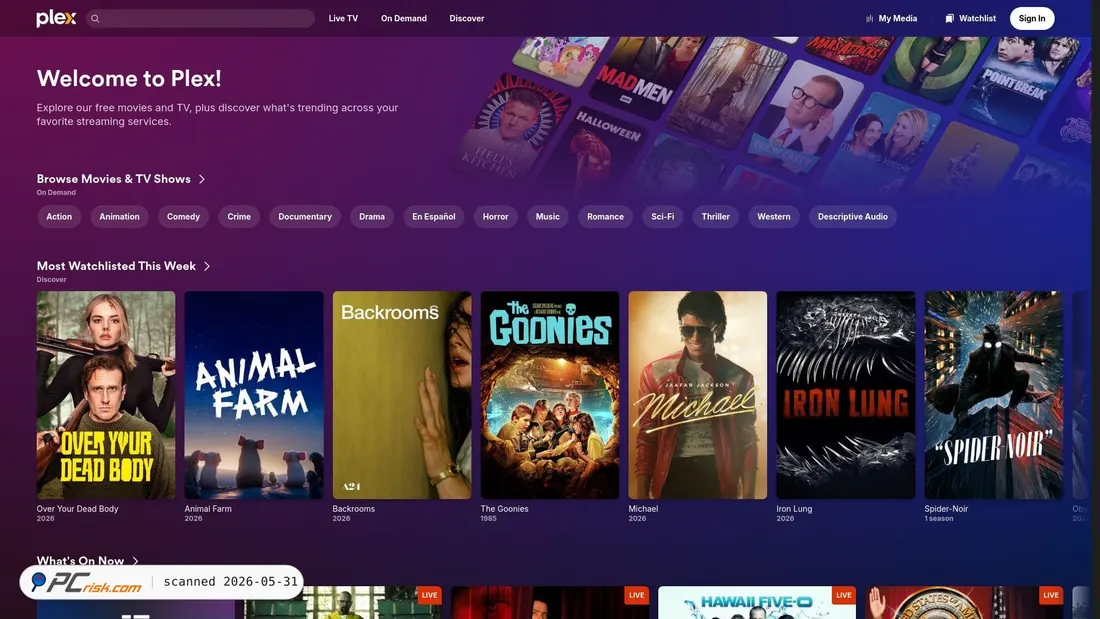
Task: Click the Plex logo
Action: click(56, 18)
